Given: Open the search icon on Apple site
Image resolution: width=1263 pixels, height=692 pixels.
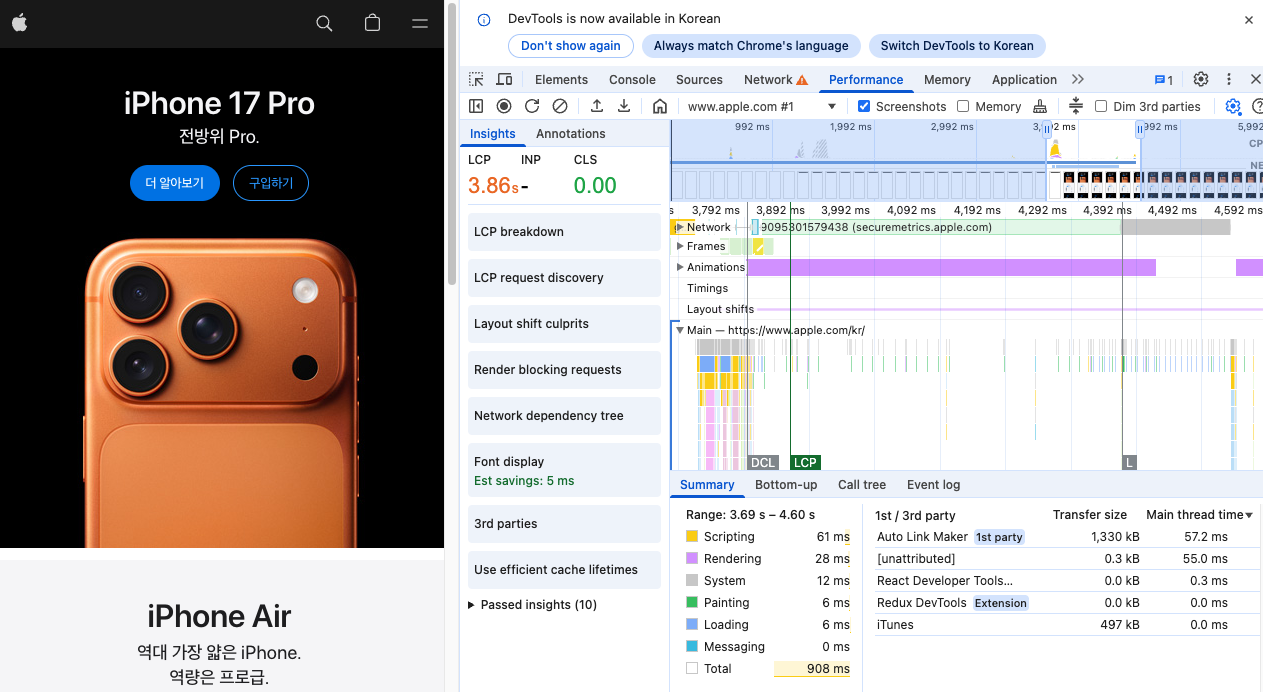Looking at the screenshot, I should [324, 23].
